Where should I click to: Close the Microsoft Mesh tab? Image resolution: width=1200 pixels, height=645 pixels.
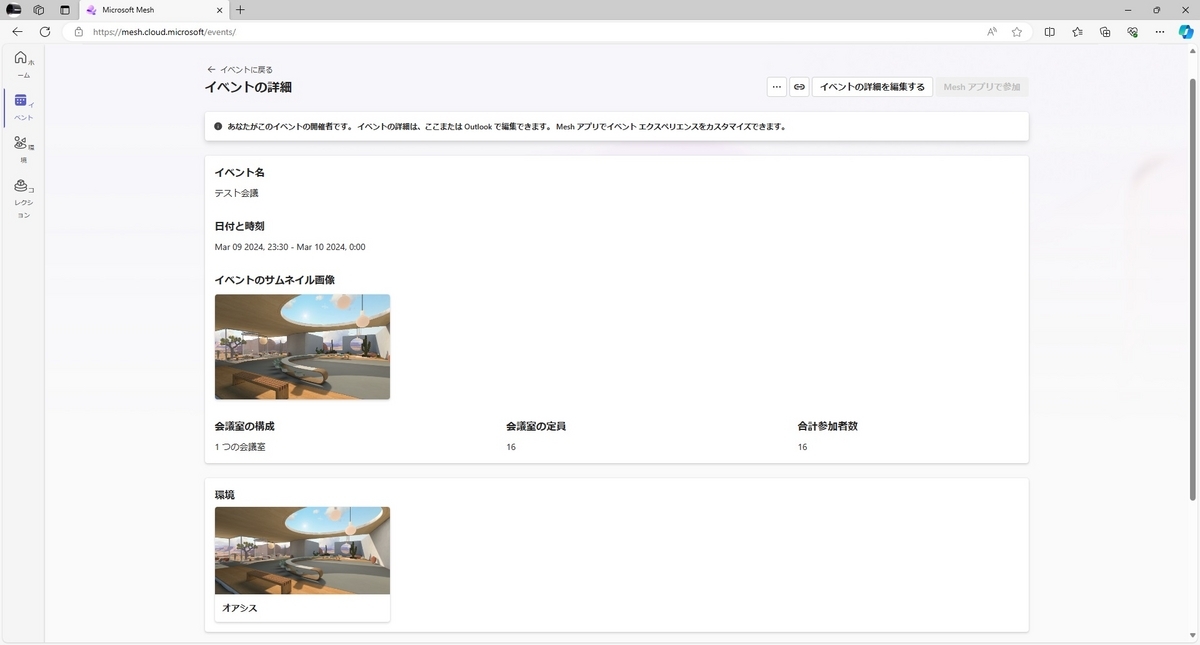point(218,10)
